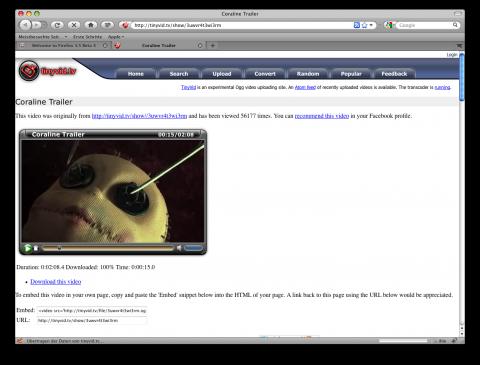The width and height of the screenshot is (480, 365).
Task: Open the Home navigation tab
Action: [x=136, y=74]
